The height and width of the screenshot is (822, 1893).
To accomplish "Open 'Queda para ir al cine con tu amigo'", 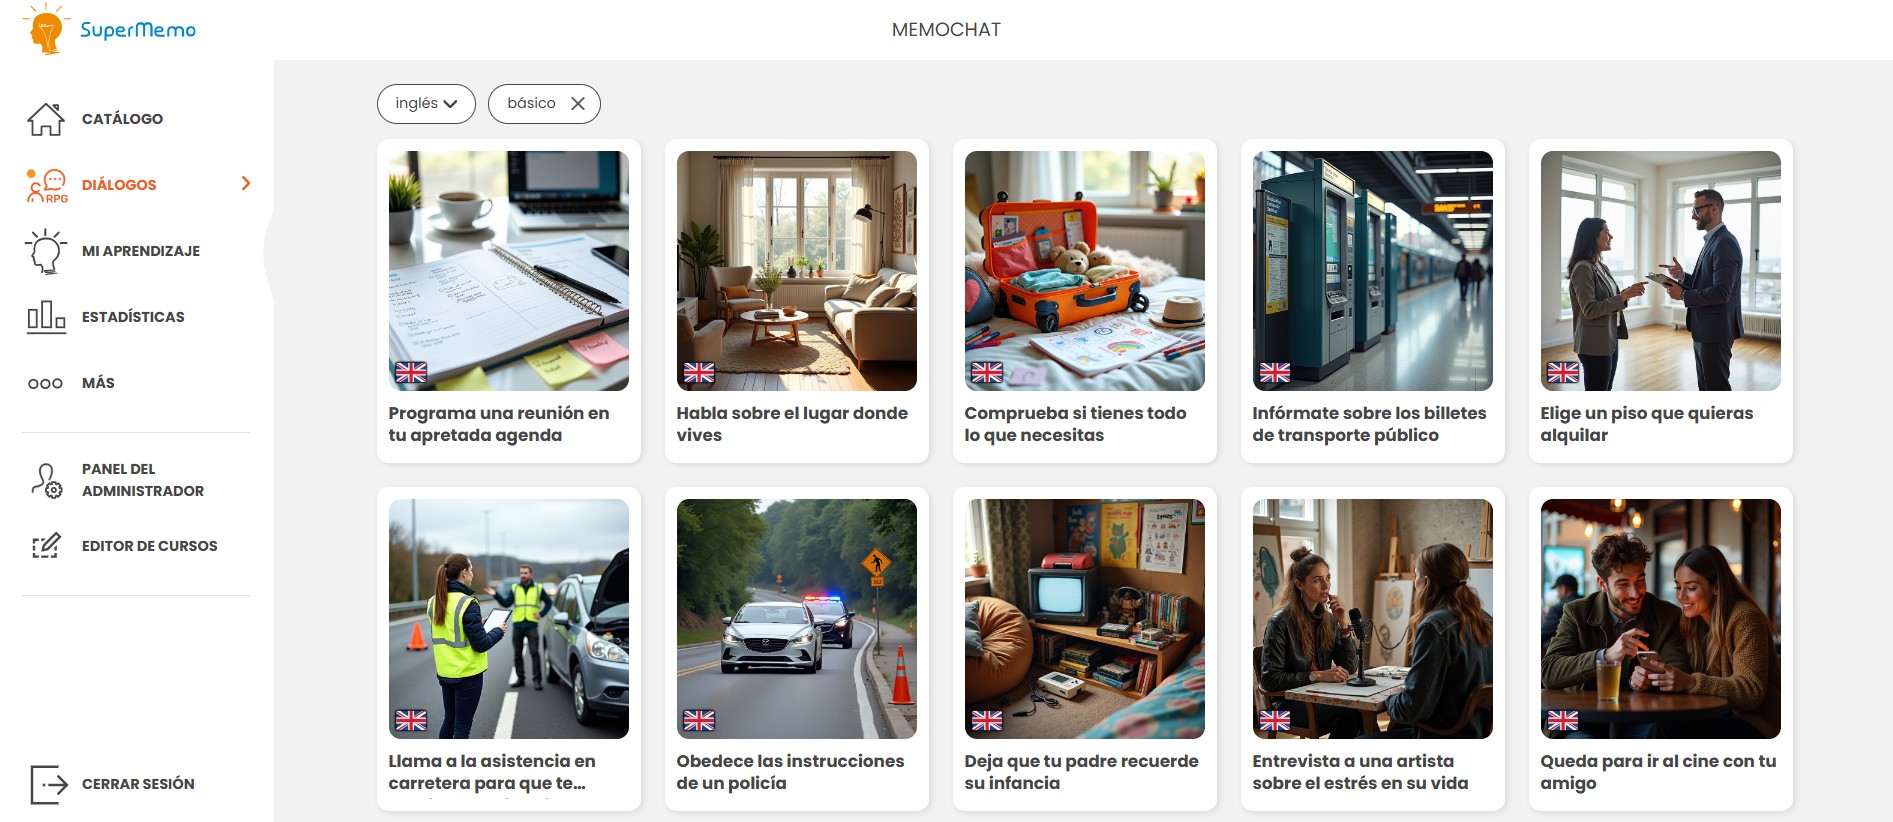I will click(1661, 649).
